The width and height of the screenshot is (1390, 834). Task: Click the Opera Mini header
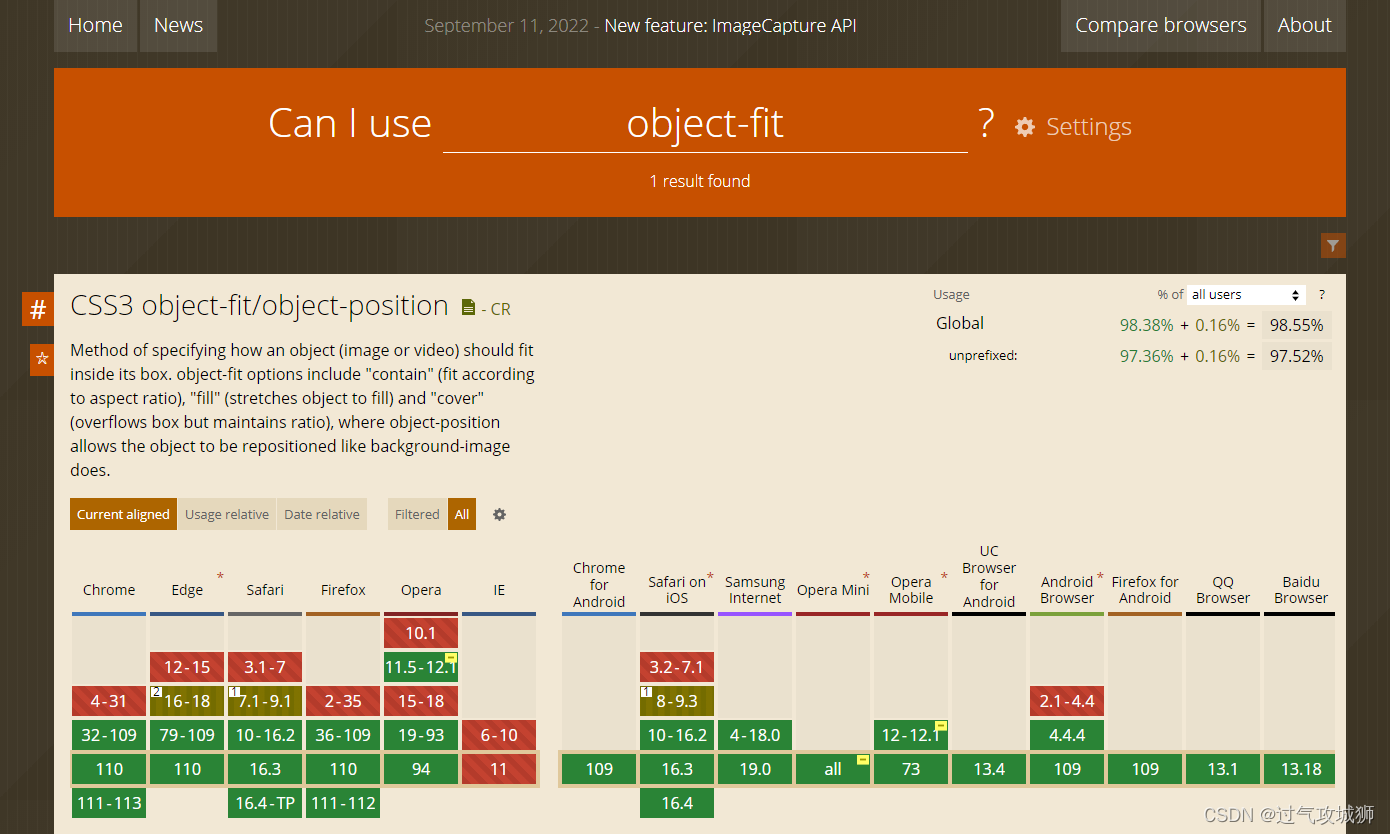pos(833,590)
